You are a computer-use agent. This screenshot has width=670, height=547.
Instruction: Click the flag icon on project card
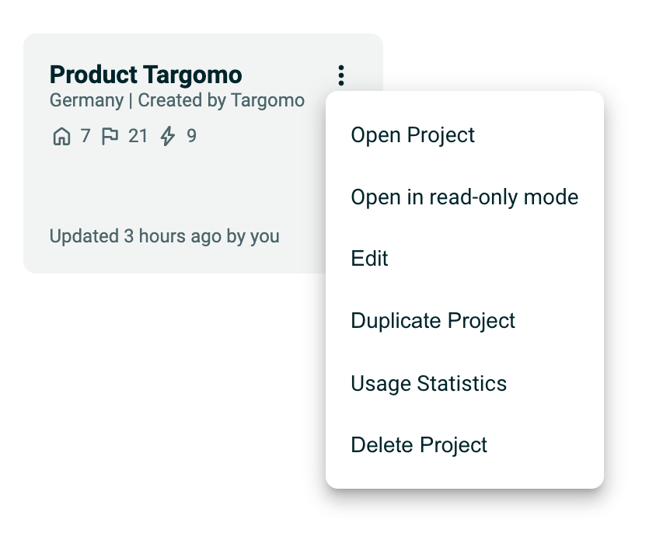pyautogui.click(x=110, y=136)
